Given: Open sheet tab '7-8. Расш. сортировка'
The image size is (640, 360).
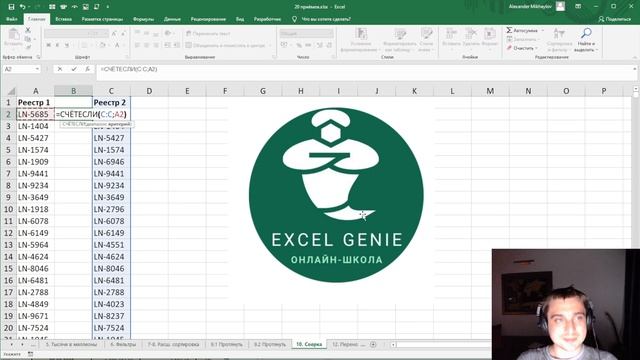Looking at the screenshot, I should [173, 344].
